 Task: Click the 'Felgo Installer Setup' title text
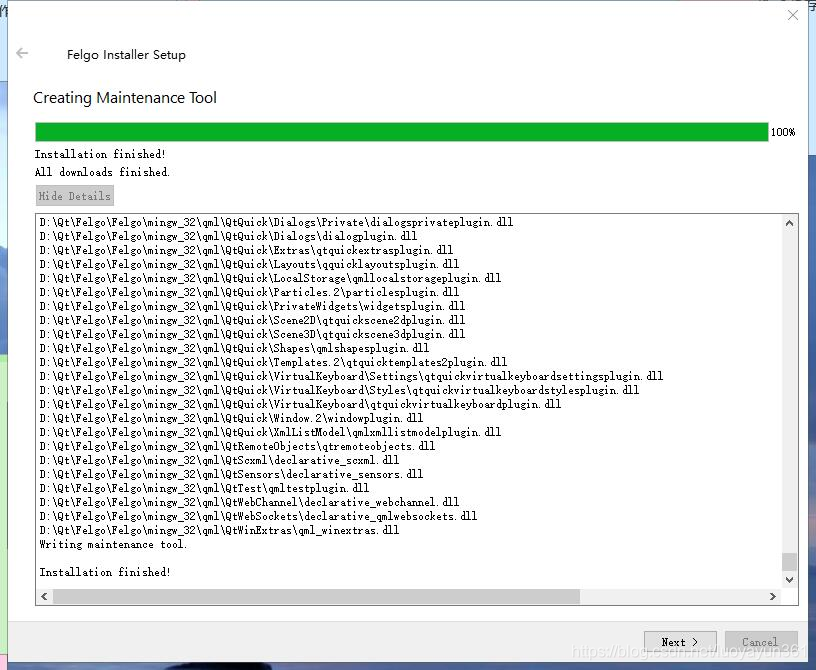click(x=126, y=55)
